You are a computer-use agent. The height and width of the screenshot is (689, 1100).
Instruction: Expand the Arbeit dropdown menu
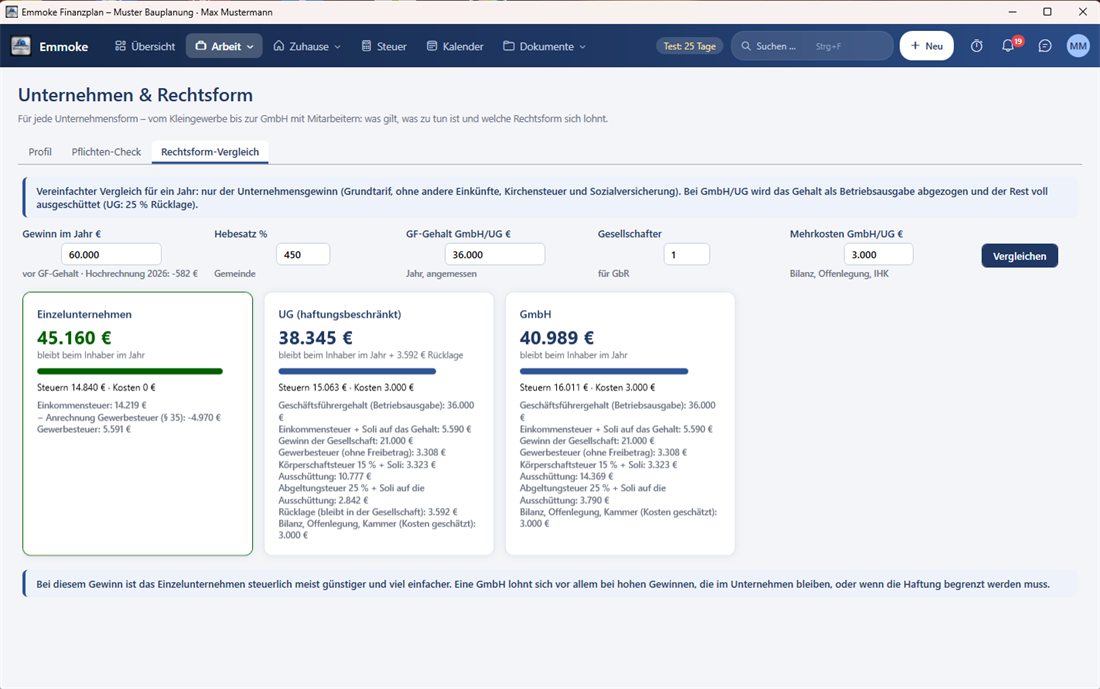click(224, 46)
